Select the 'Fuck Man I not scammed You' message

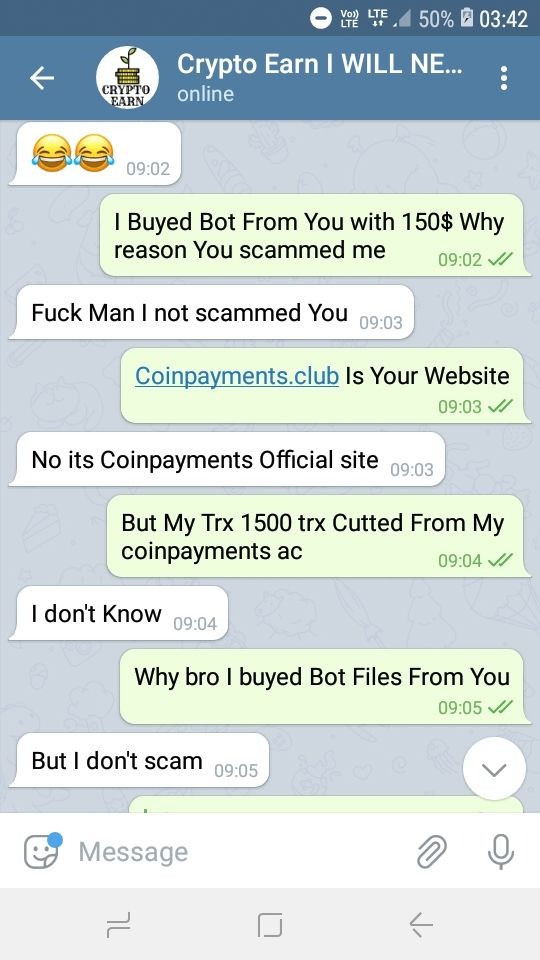pos(212,312)
